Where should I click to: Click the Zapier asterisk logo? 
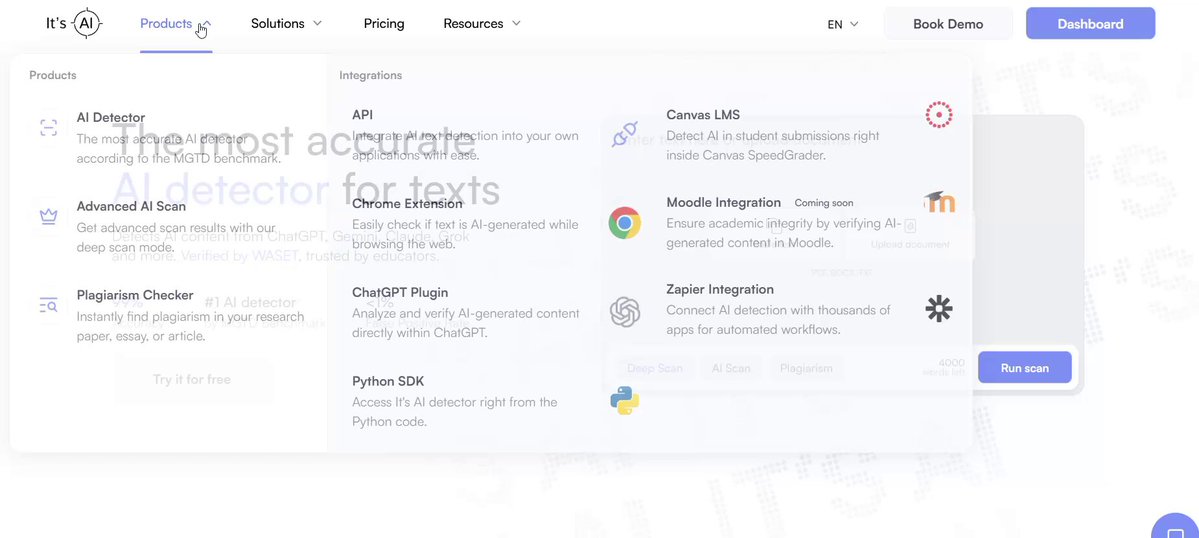[x=938, y=308]
